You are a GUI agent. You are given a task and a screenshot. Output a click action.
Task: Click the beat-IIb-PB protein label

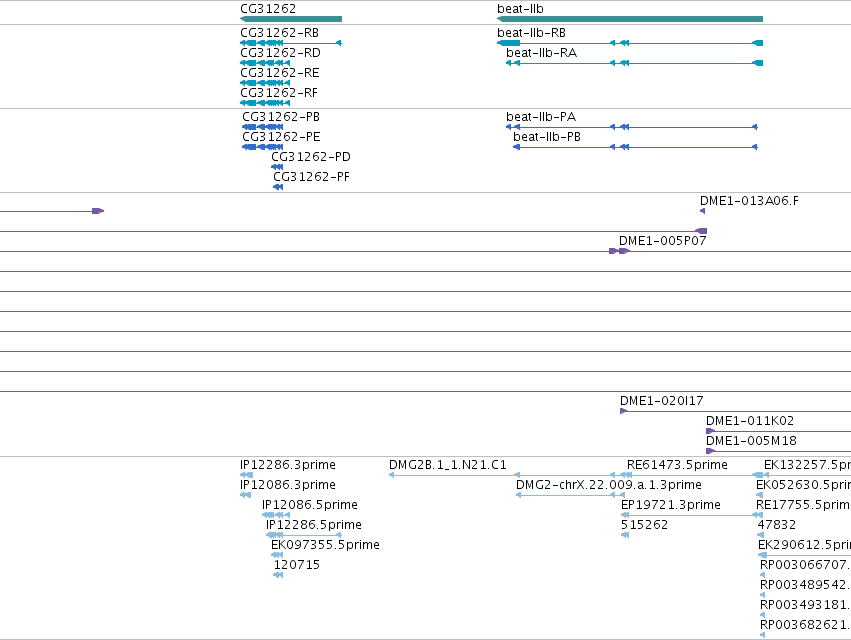coord(547,137)
